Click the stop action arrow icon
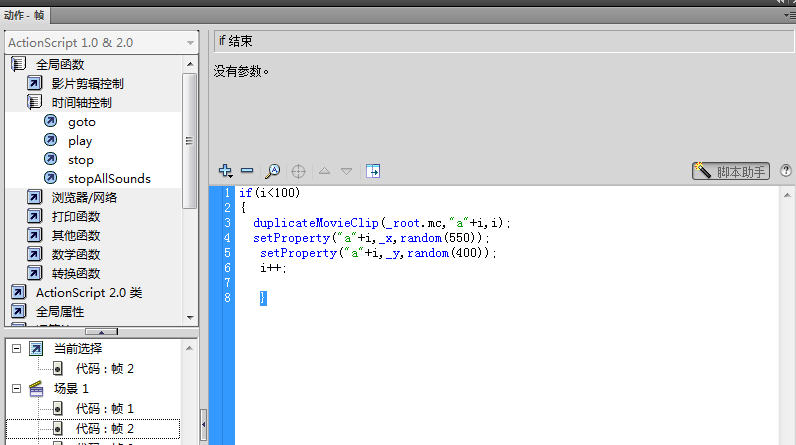This screenshot has width=796, height=445. tap(50, 159)
